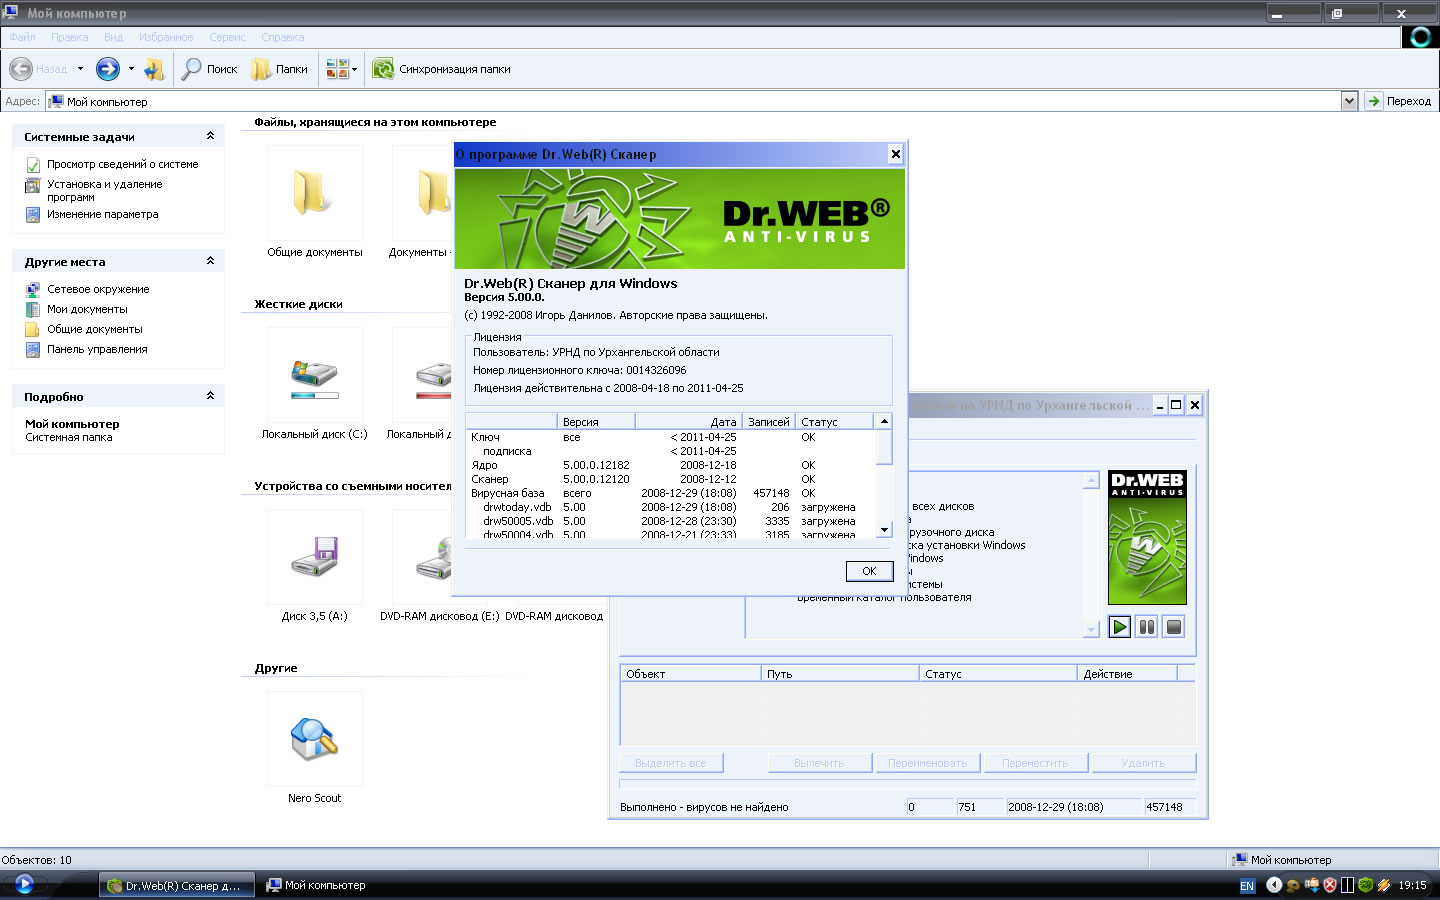Screen dimensions: 1440x900
Task: Click the Forward arrow toolbar icon
Action: (108, 69)
